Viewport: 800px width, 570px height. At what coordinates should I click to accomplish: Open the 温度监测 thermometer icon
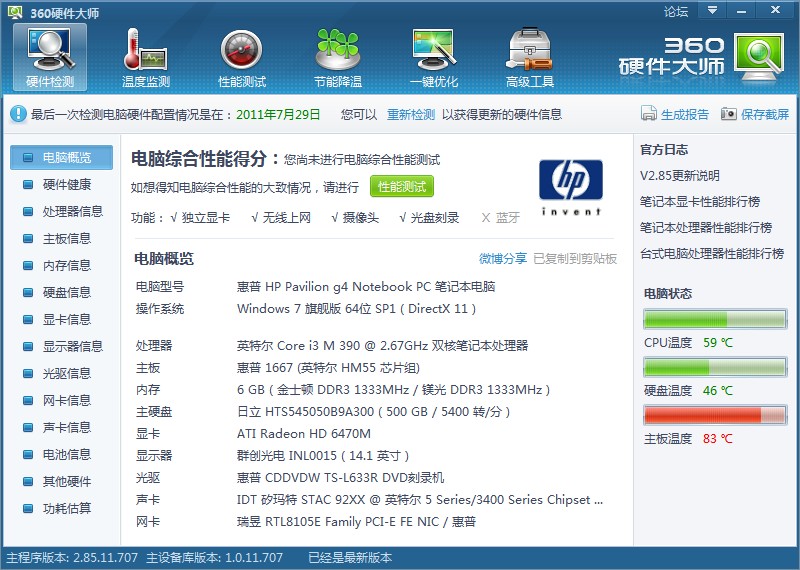coord(145,57)
